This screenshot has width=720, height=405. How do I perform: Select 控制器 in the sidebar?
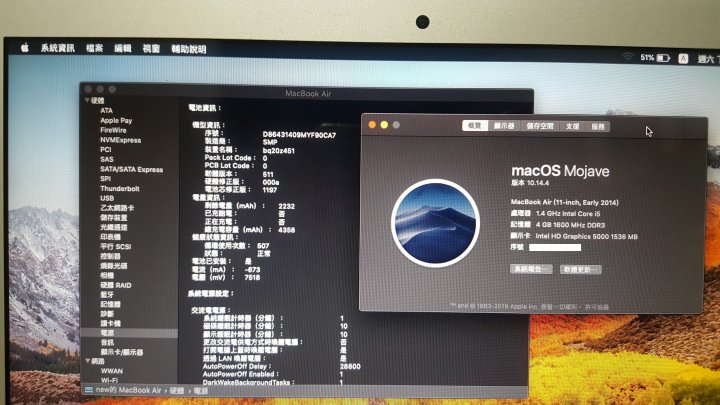click(x=110, y=256)
